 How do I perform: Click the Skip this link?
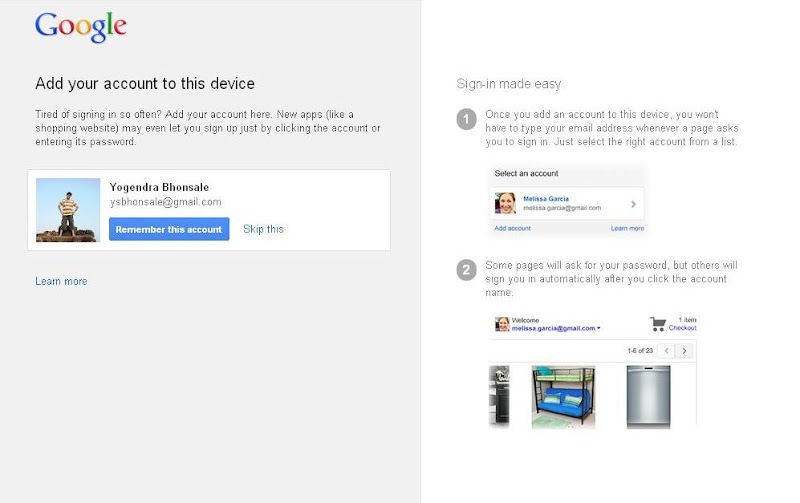click(263, 229)
